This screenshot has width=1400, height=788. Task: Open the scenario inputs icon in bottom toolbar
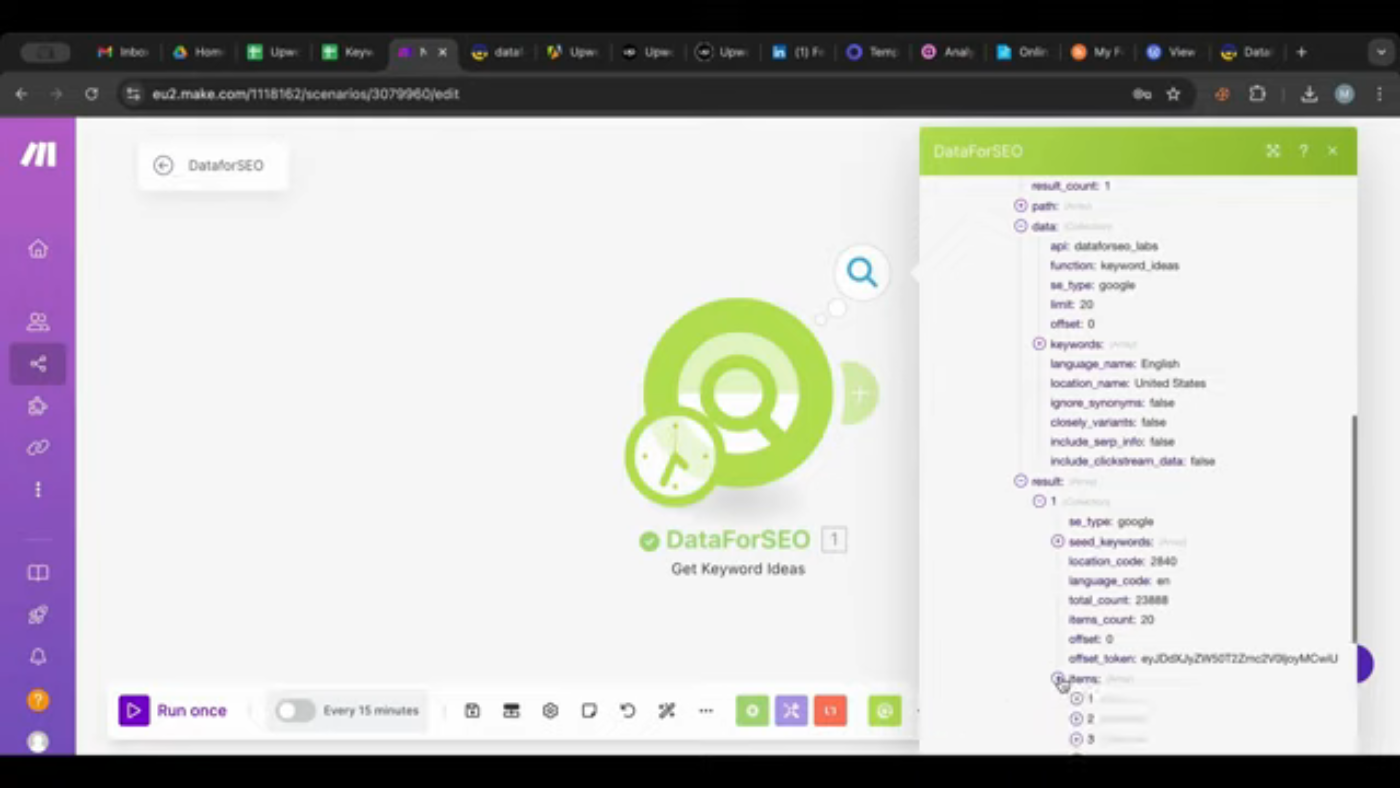(x=511, y=710)
